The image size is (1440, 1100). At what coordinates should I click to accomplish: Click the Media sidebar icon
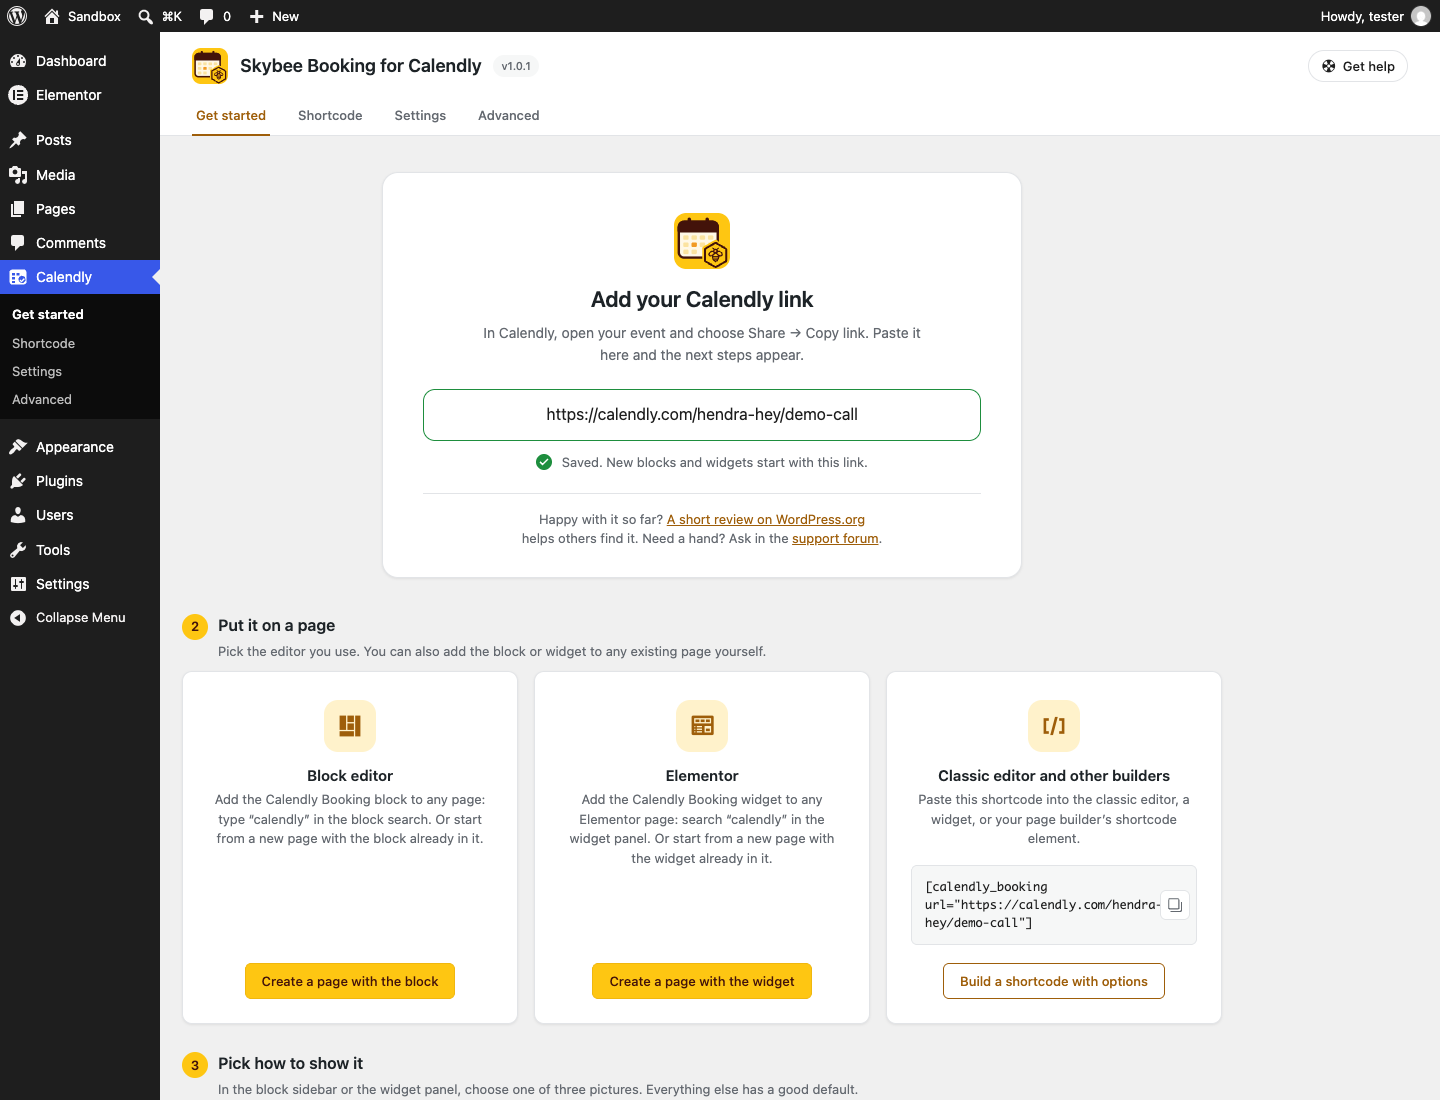coord(18,175)
